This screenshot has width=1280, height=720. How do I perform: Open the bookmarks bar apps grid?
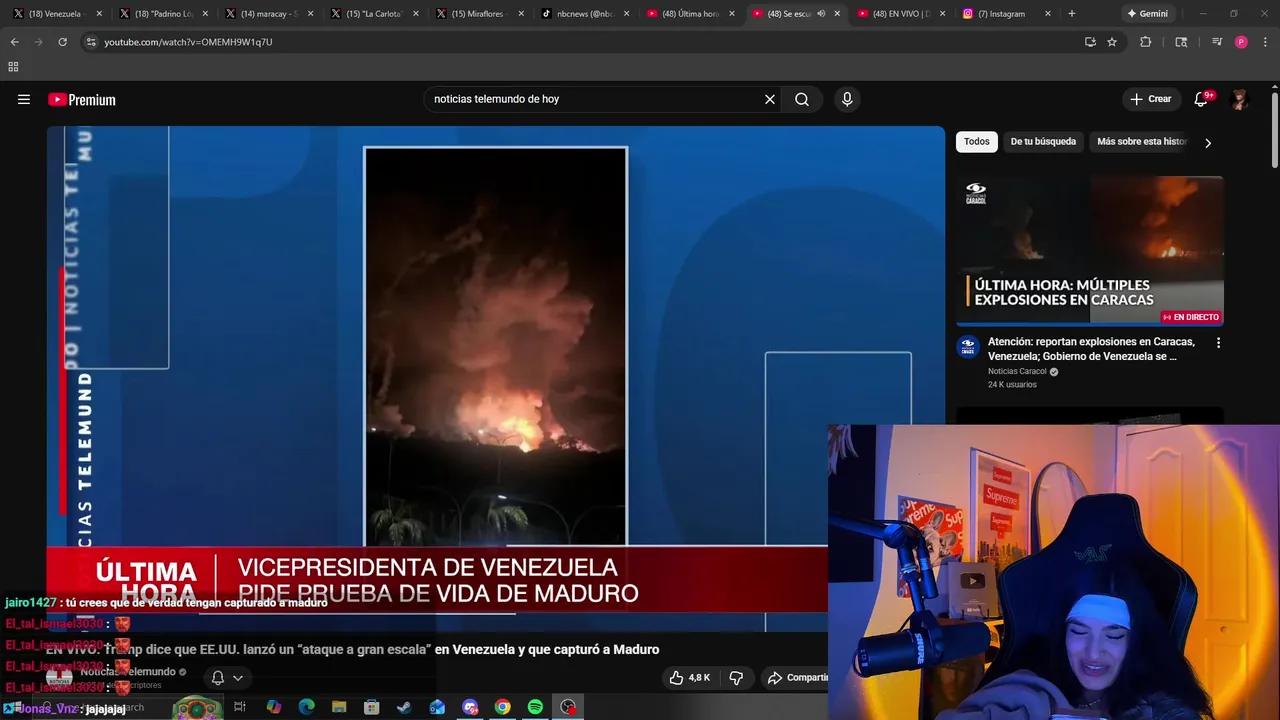click(x=13, y=67)
